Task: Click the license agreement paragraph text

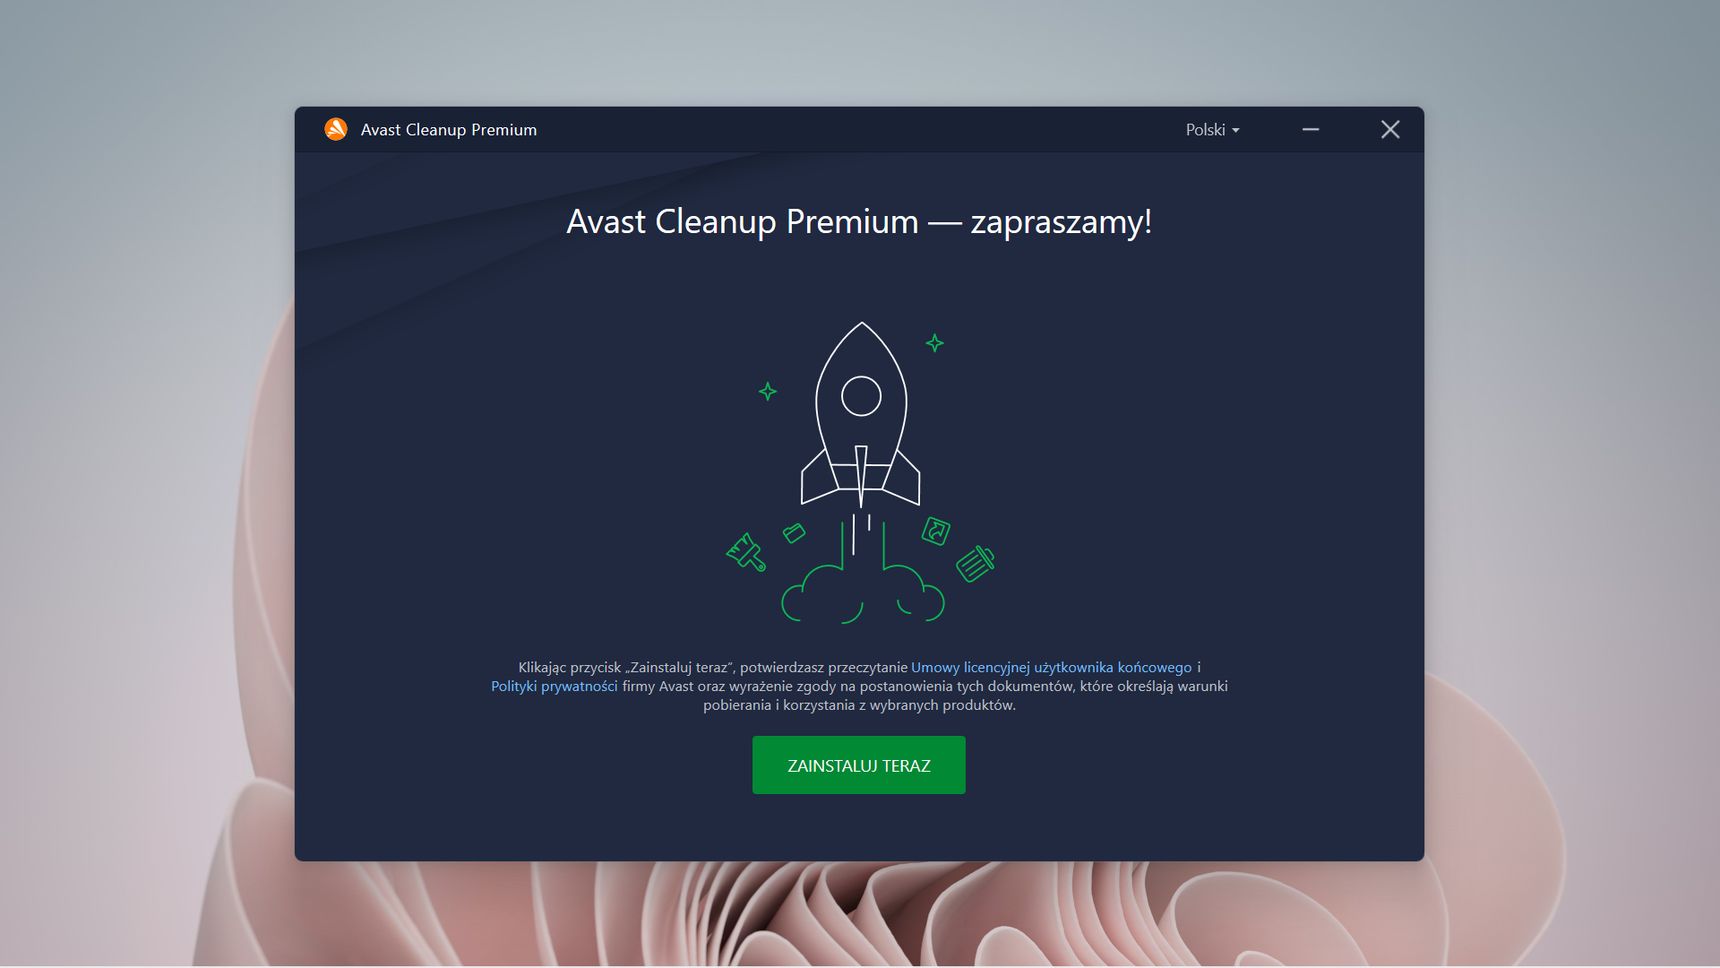Action: (859, 686)
